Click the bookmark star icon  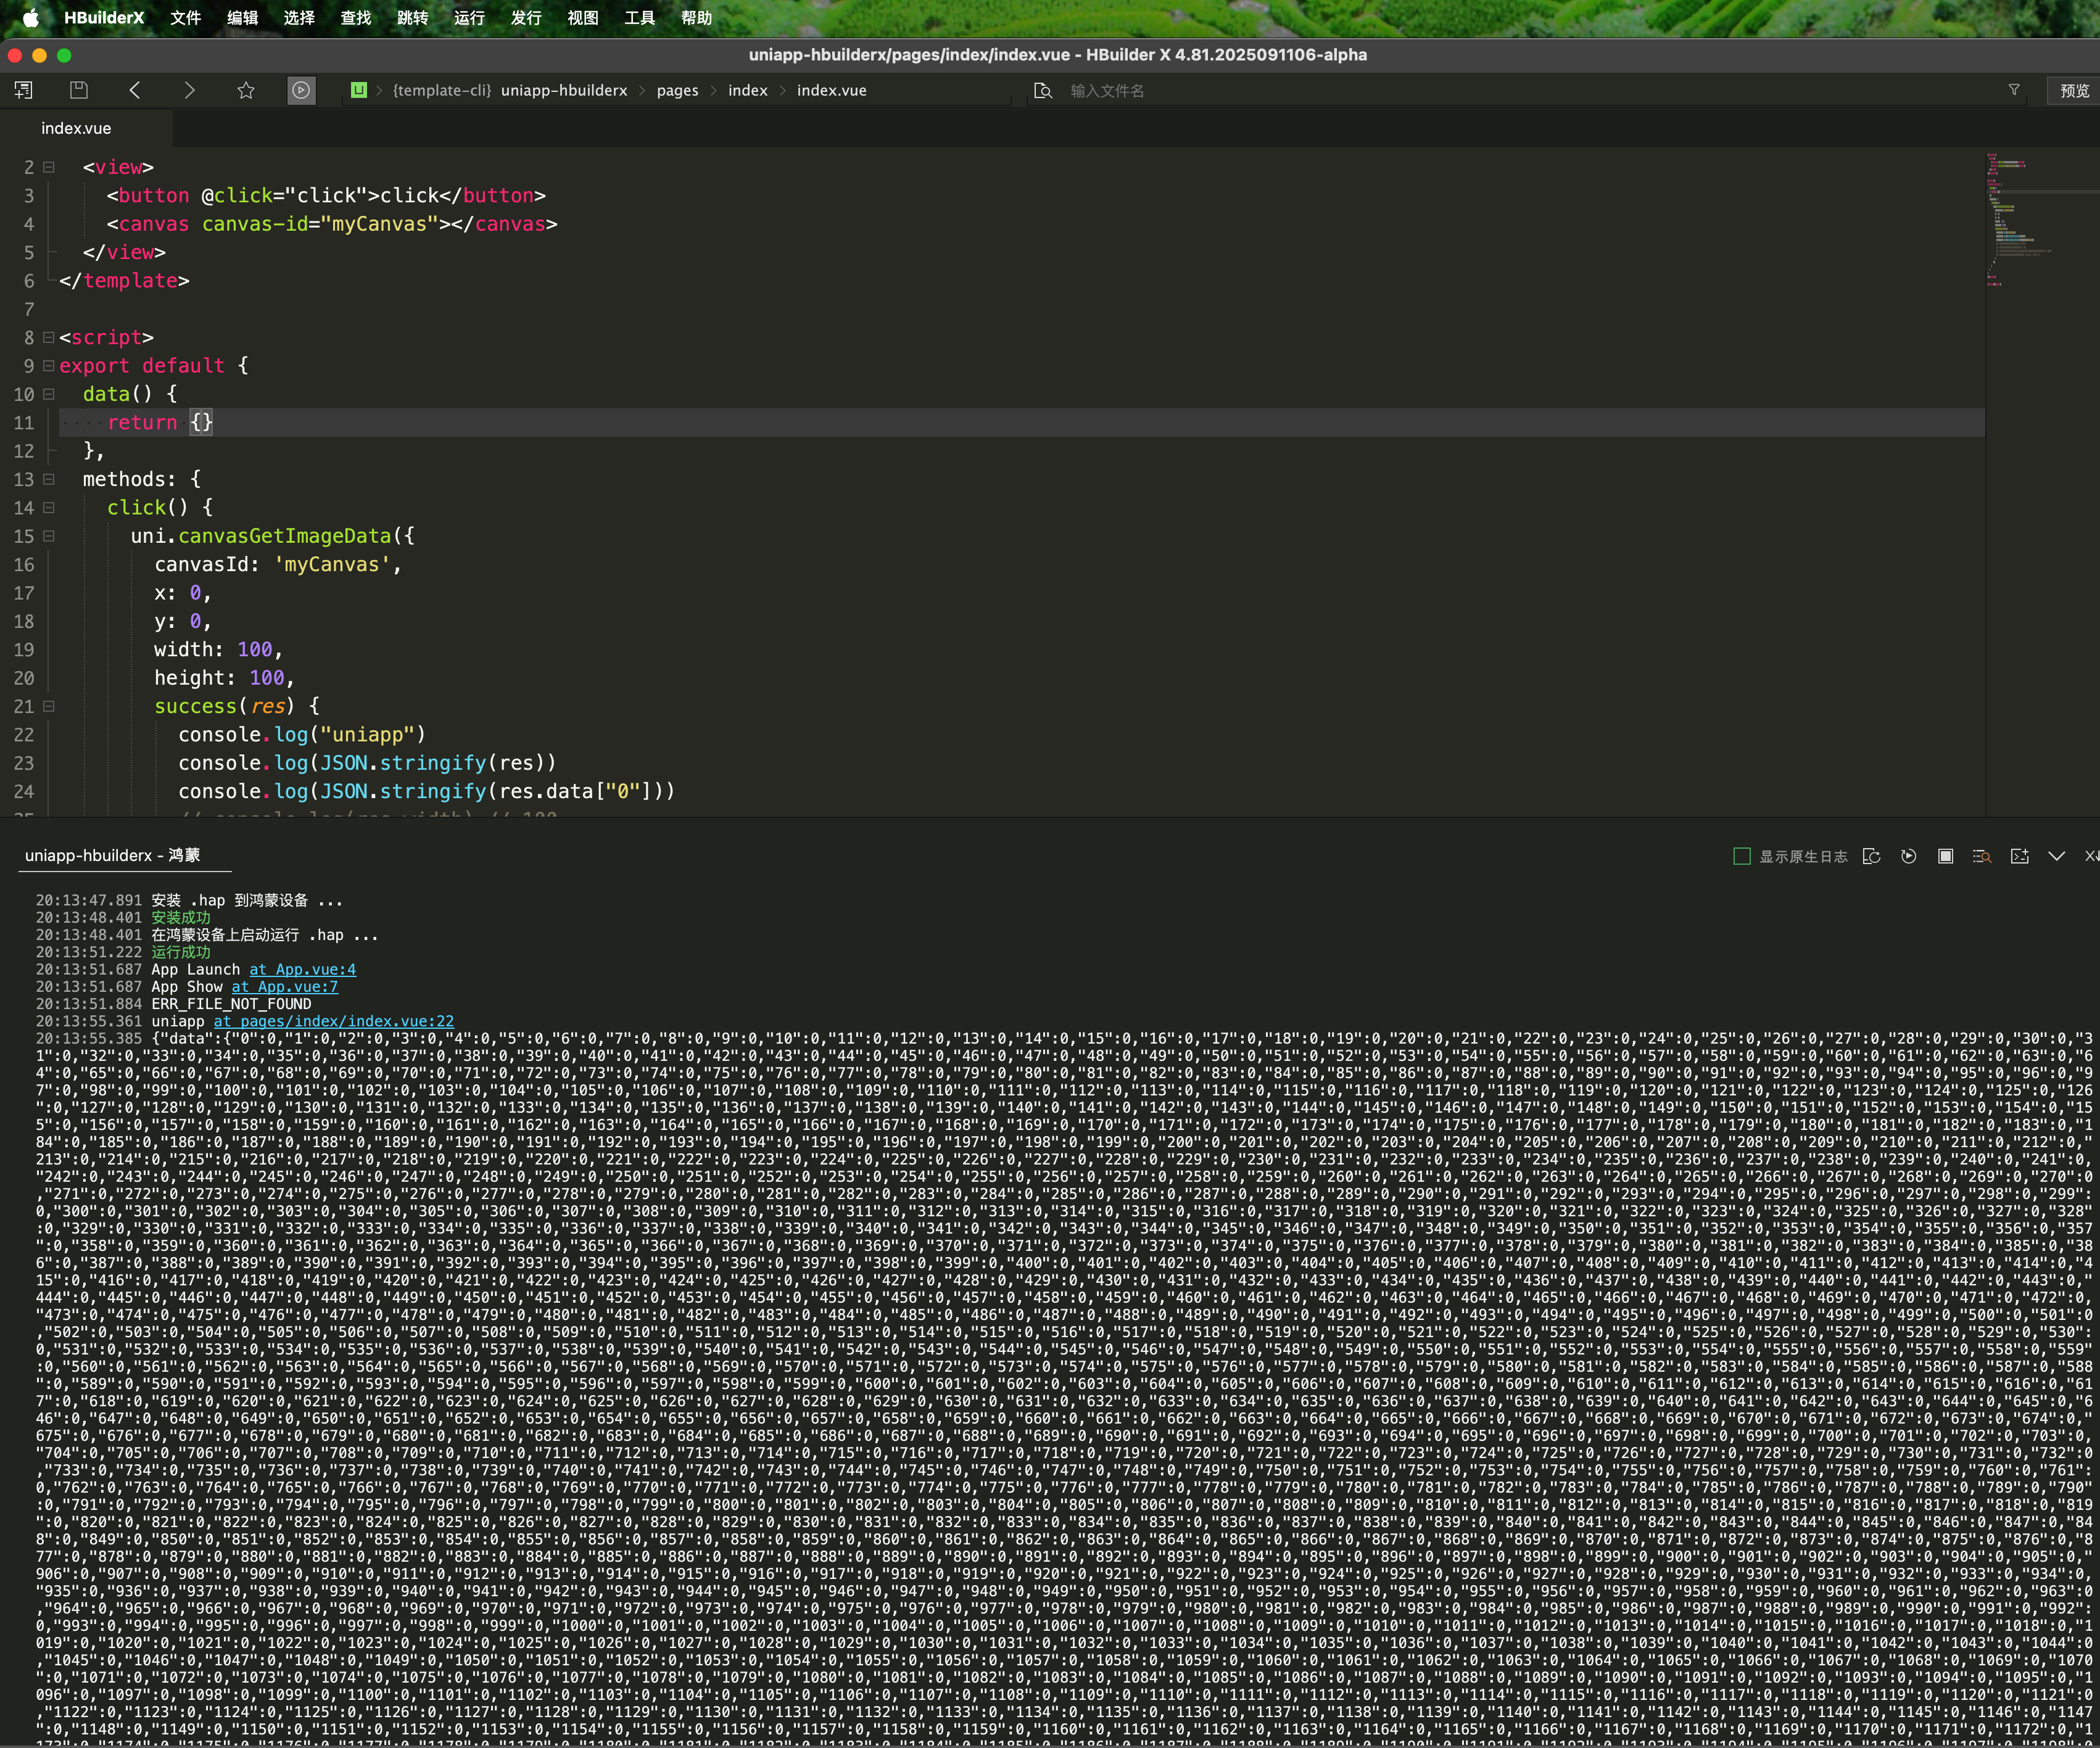pos(246,90)
